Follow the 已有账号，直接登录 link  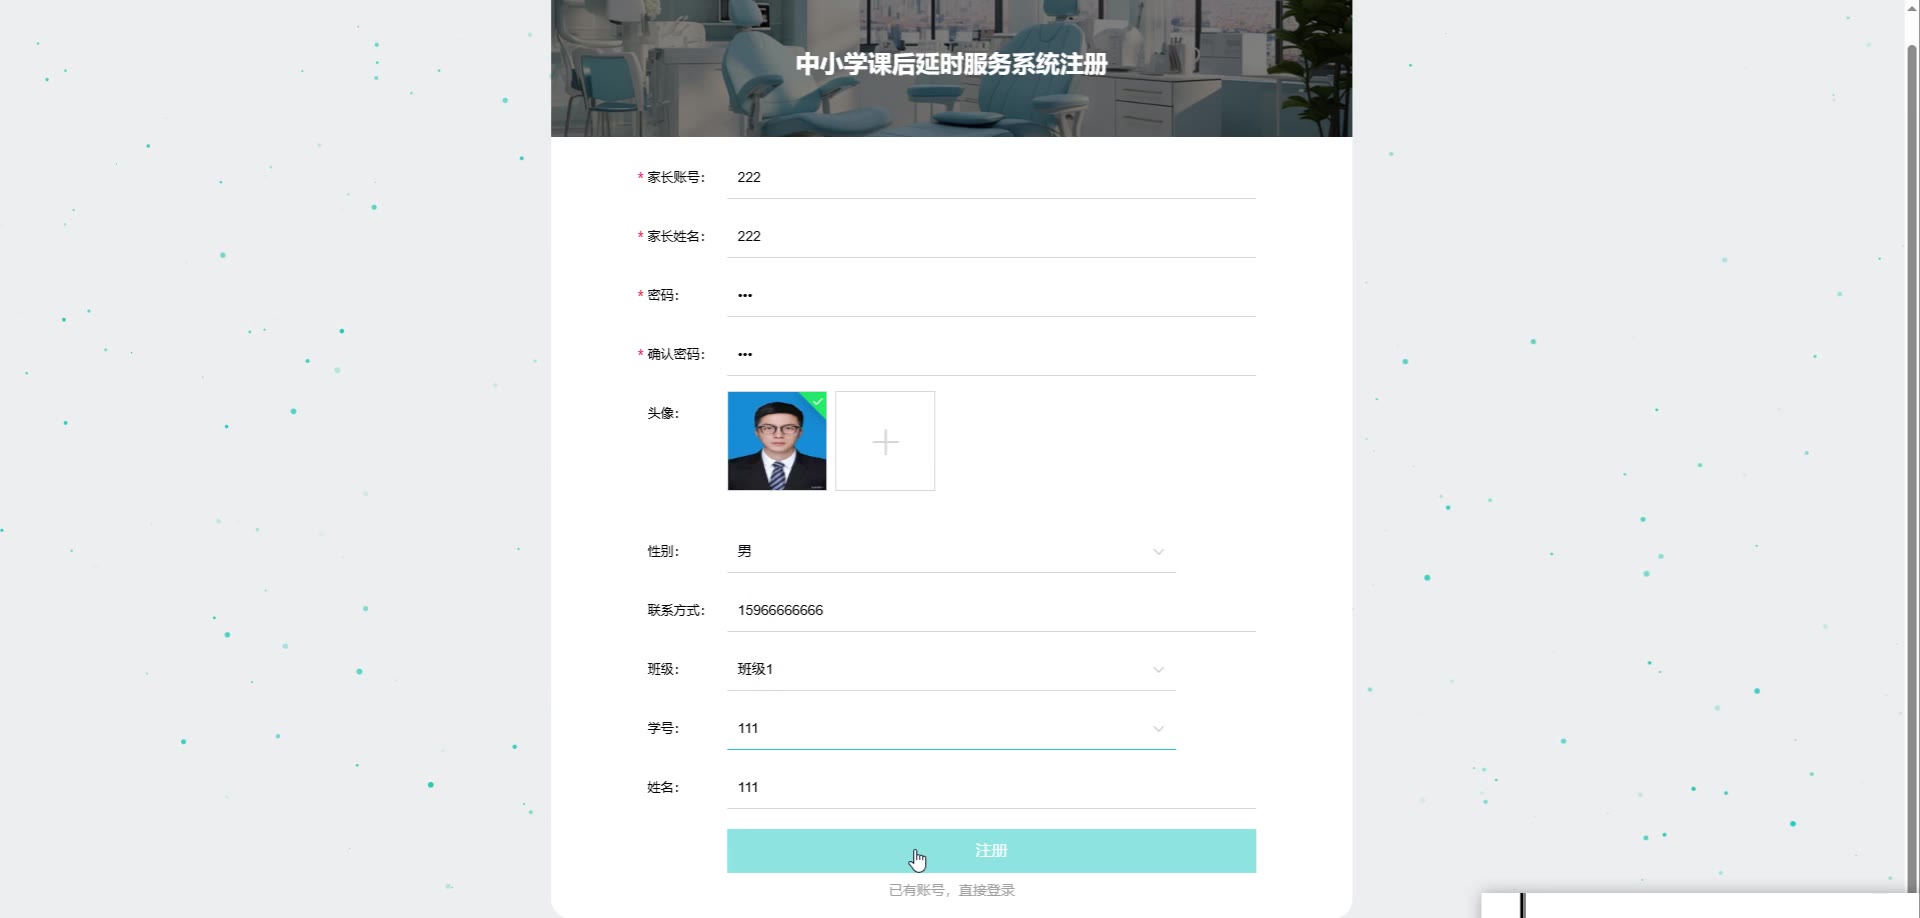[x=952, y=890]
